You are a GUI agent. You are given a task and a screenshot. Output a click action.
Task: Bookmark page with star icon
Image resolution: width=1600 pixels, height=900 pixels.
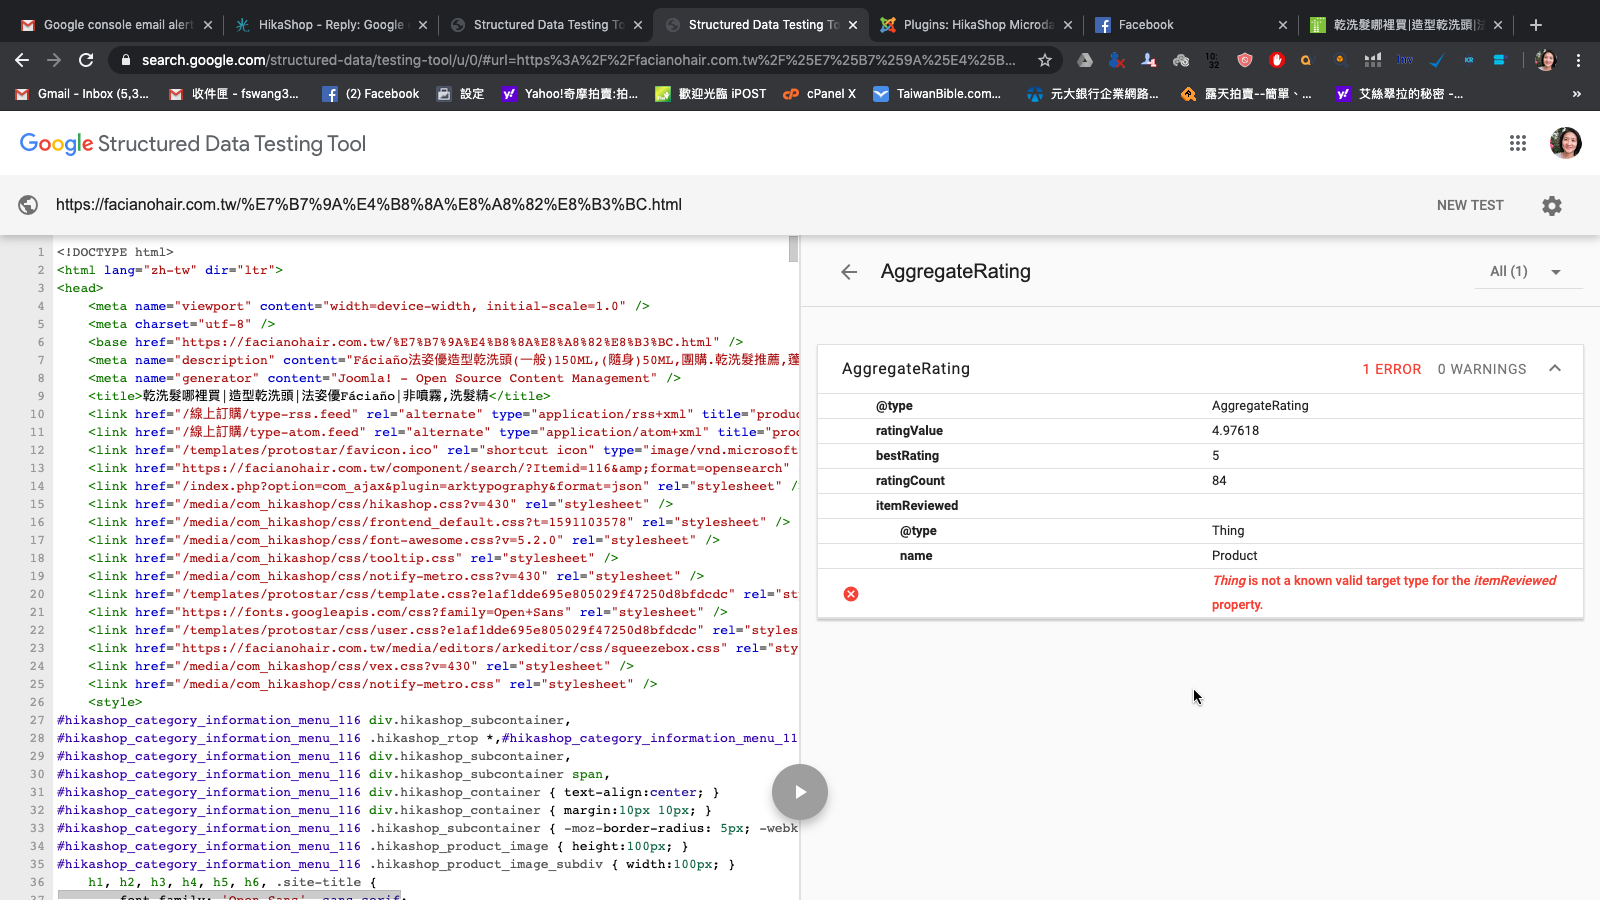[x=1045, y=60]
